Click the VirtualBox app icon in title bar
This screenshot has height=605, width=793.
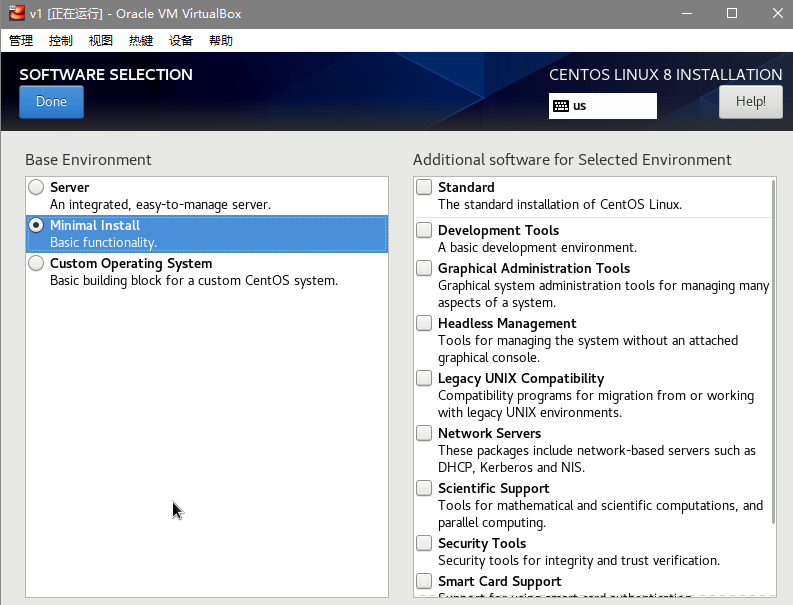17,13
